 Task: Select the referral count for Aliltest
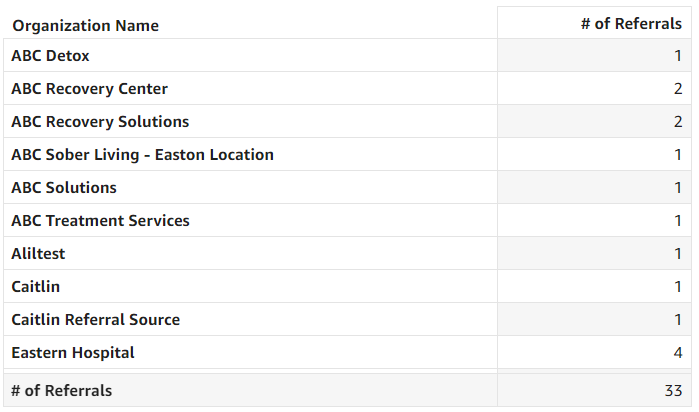677,254
